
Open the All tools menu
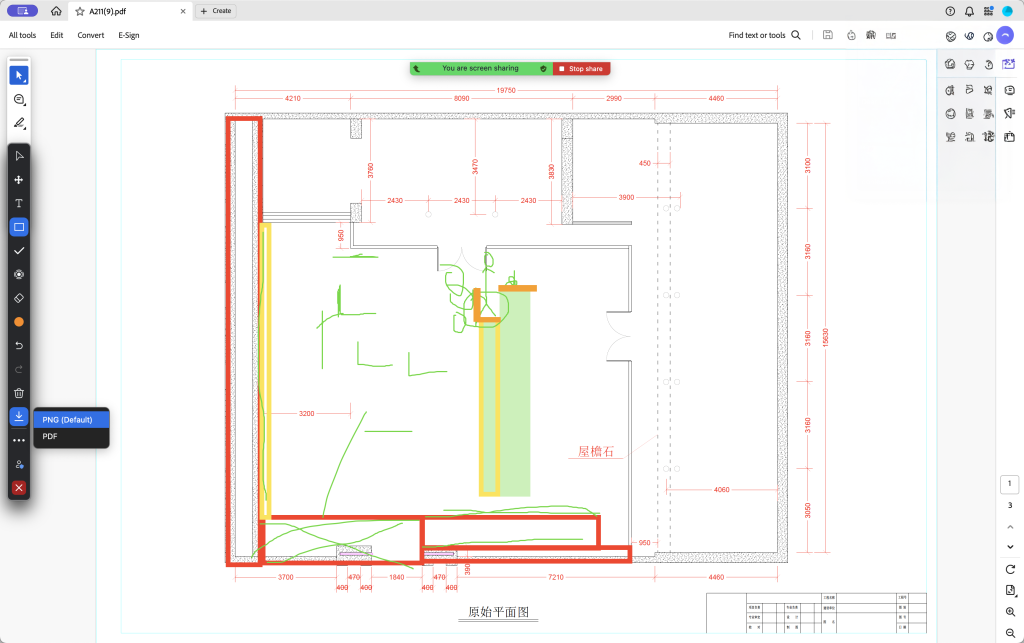(23, 35)
